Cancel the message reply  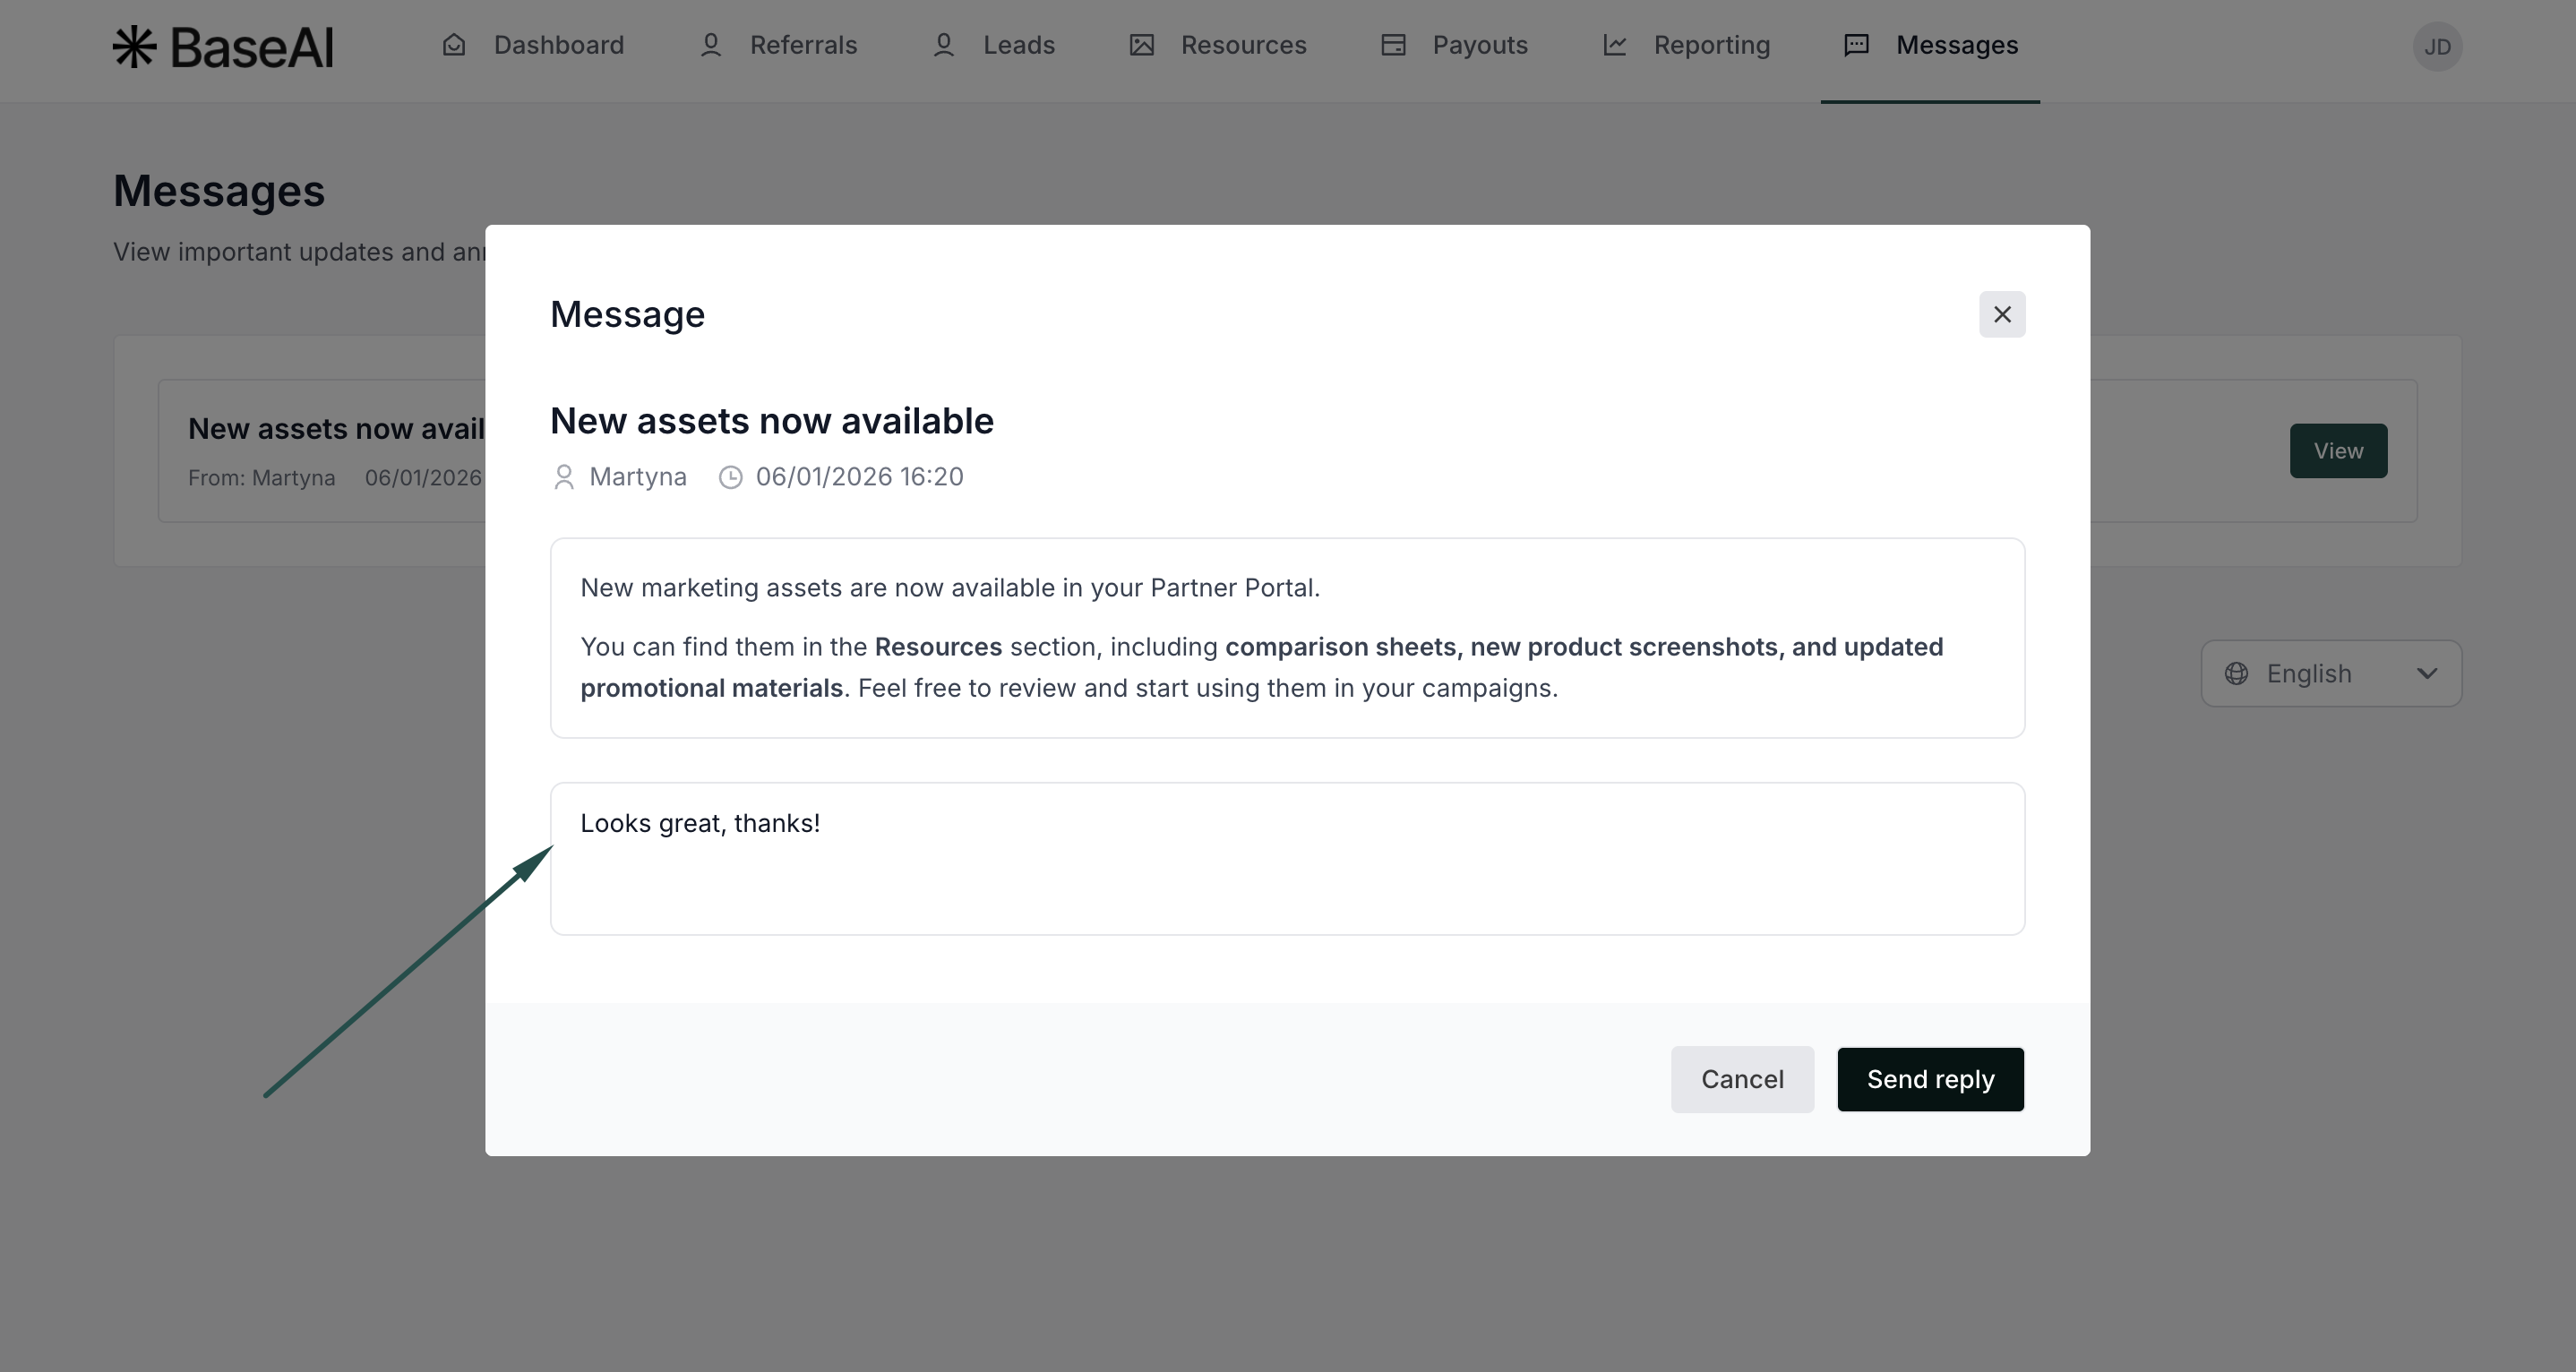tap(1742, 1080)
